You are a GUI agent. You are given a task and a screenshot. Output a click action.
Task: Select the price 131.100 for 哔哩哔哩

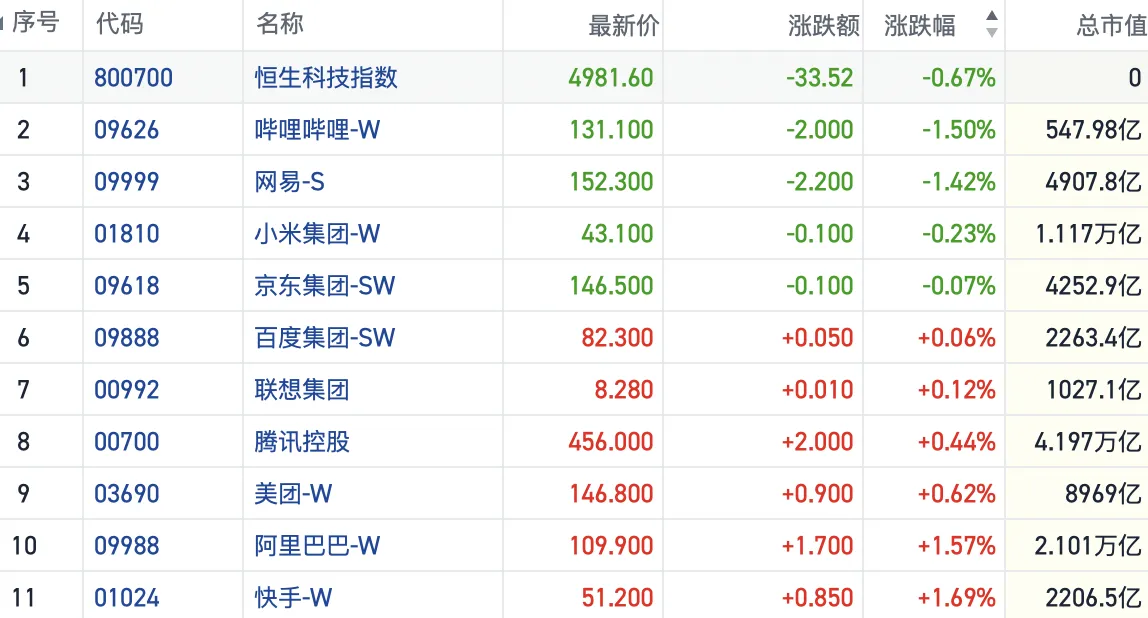(611, 130)
